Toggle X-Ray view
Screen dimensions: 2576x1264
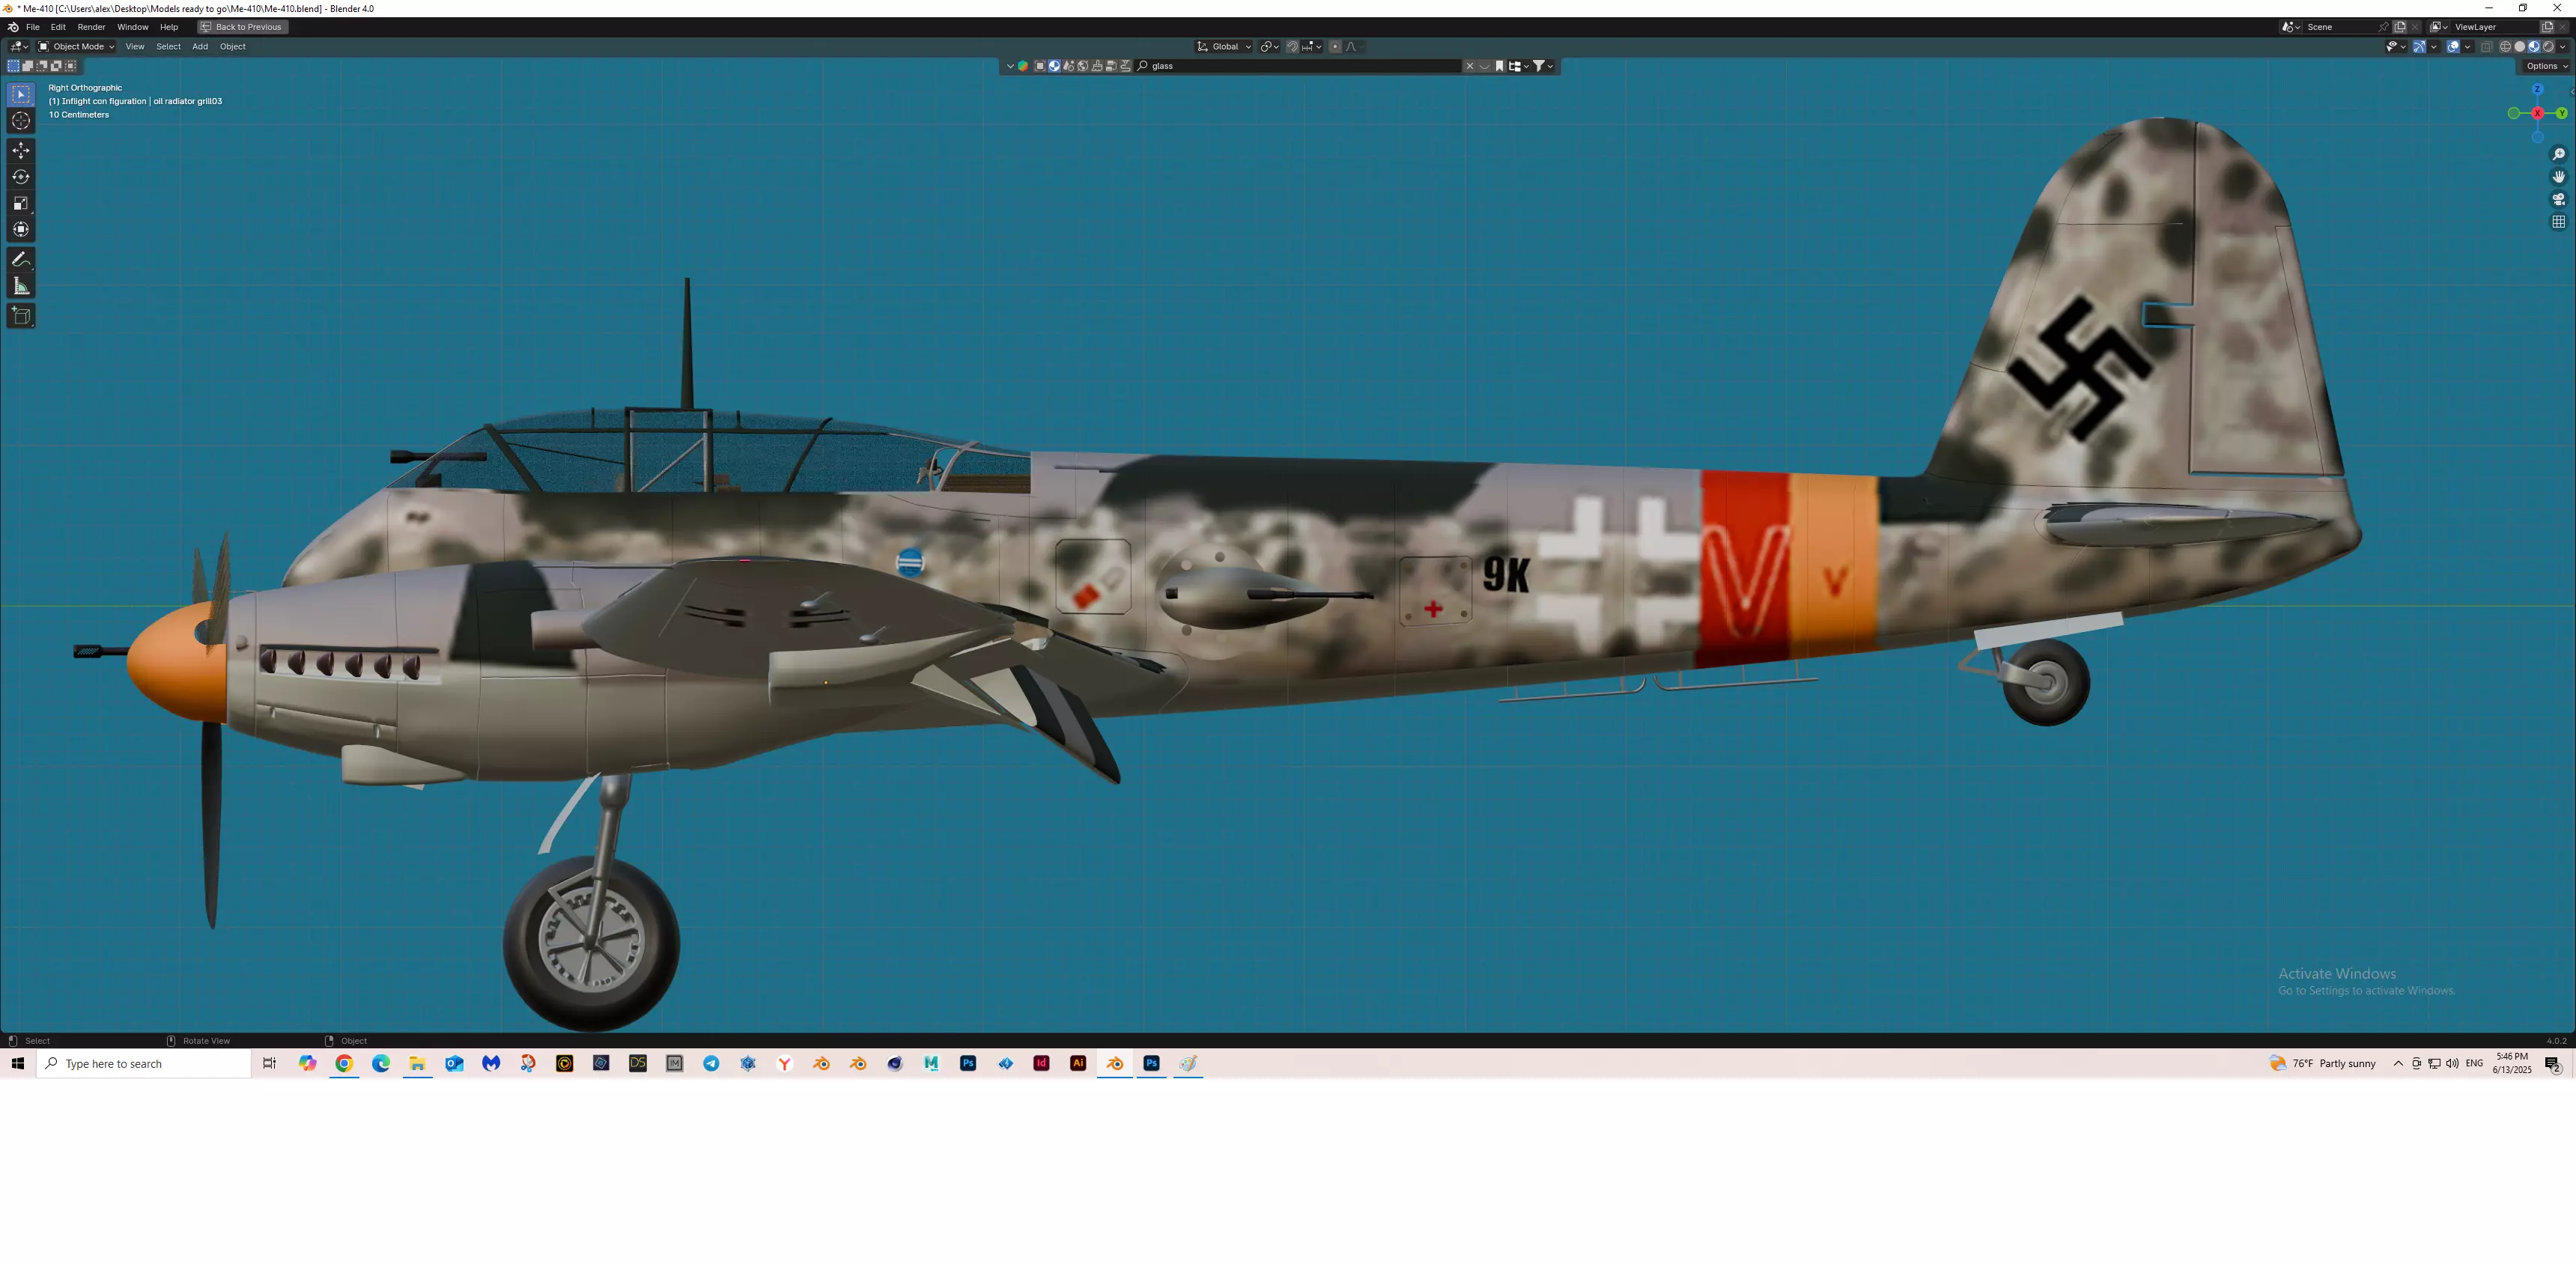(x=2487, y=46)
